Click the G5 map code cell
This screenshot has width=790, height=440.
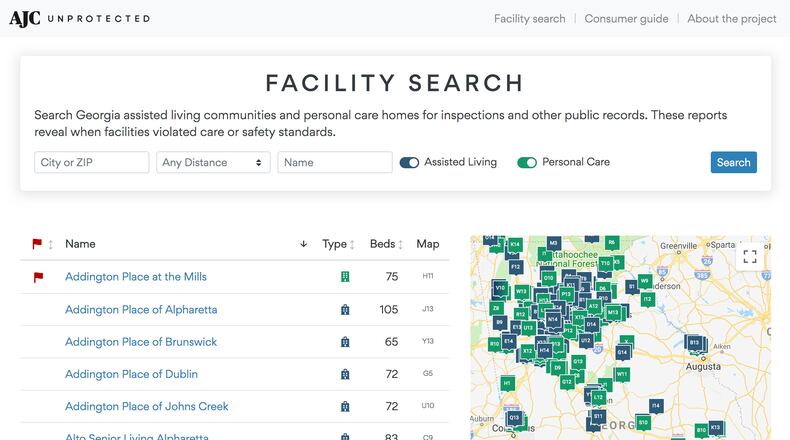click(x=428, y=373)
